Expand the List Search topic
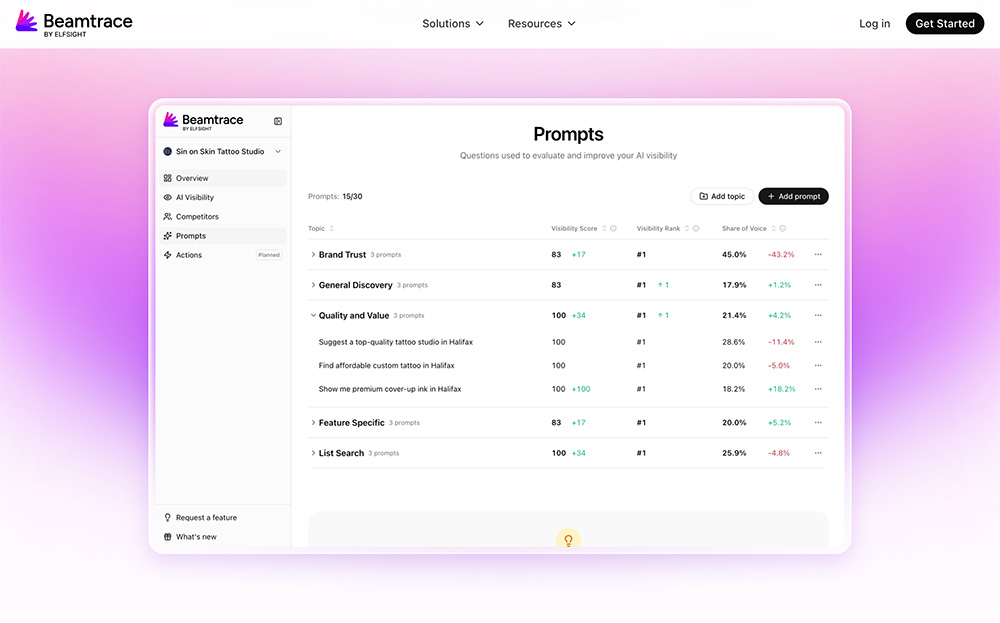 313,453
